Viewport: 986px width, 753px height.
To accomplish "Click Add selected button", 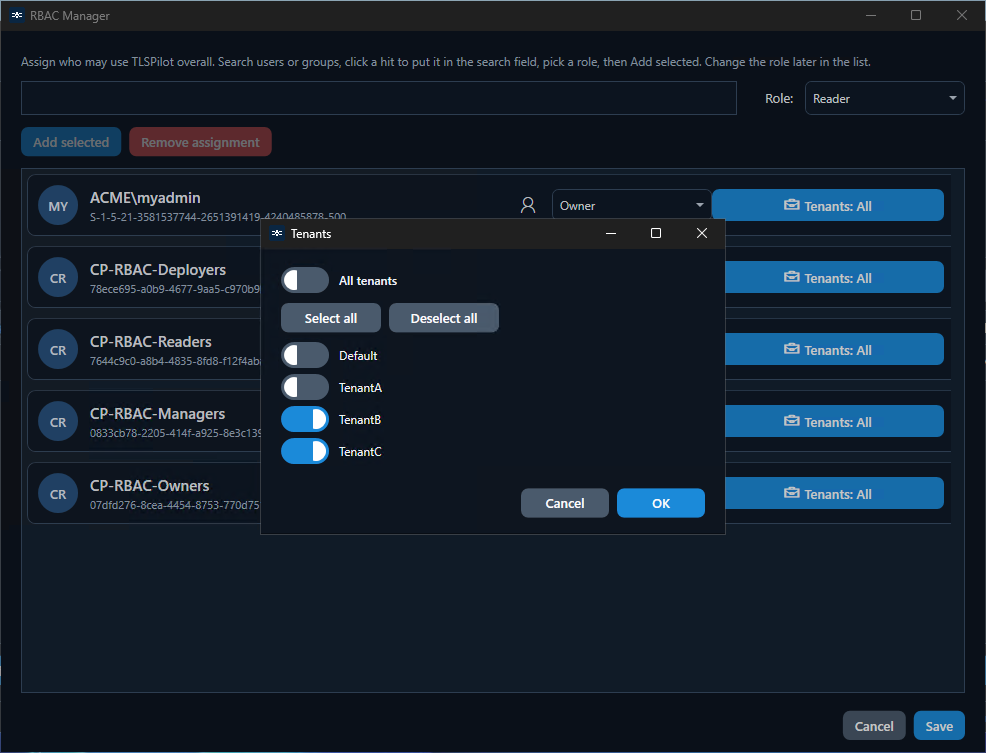I will point(71,142).
